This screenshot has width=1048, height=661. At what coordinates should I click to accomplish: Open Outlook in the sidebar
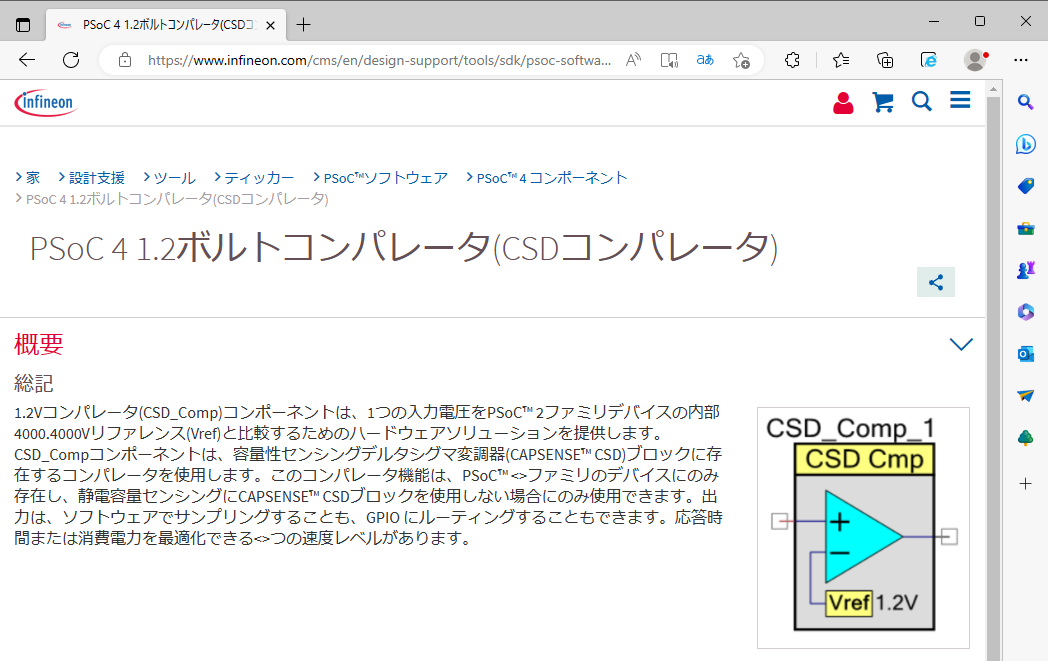1025,354
